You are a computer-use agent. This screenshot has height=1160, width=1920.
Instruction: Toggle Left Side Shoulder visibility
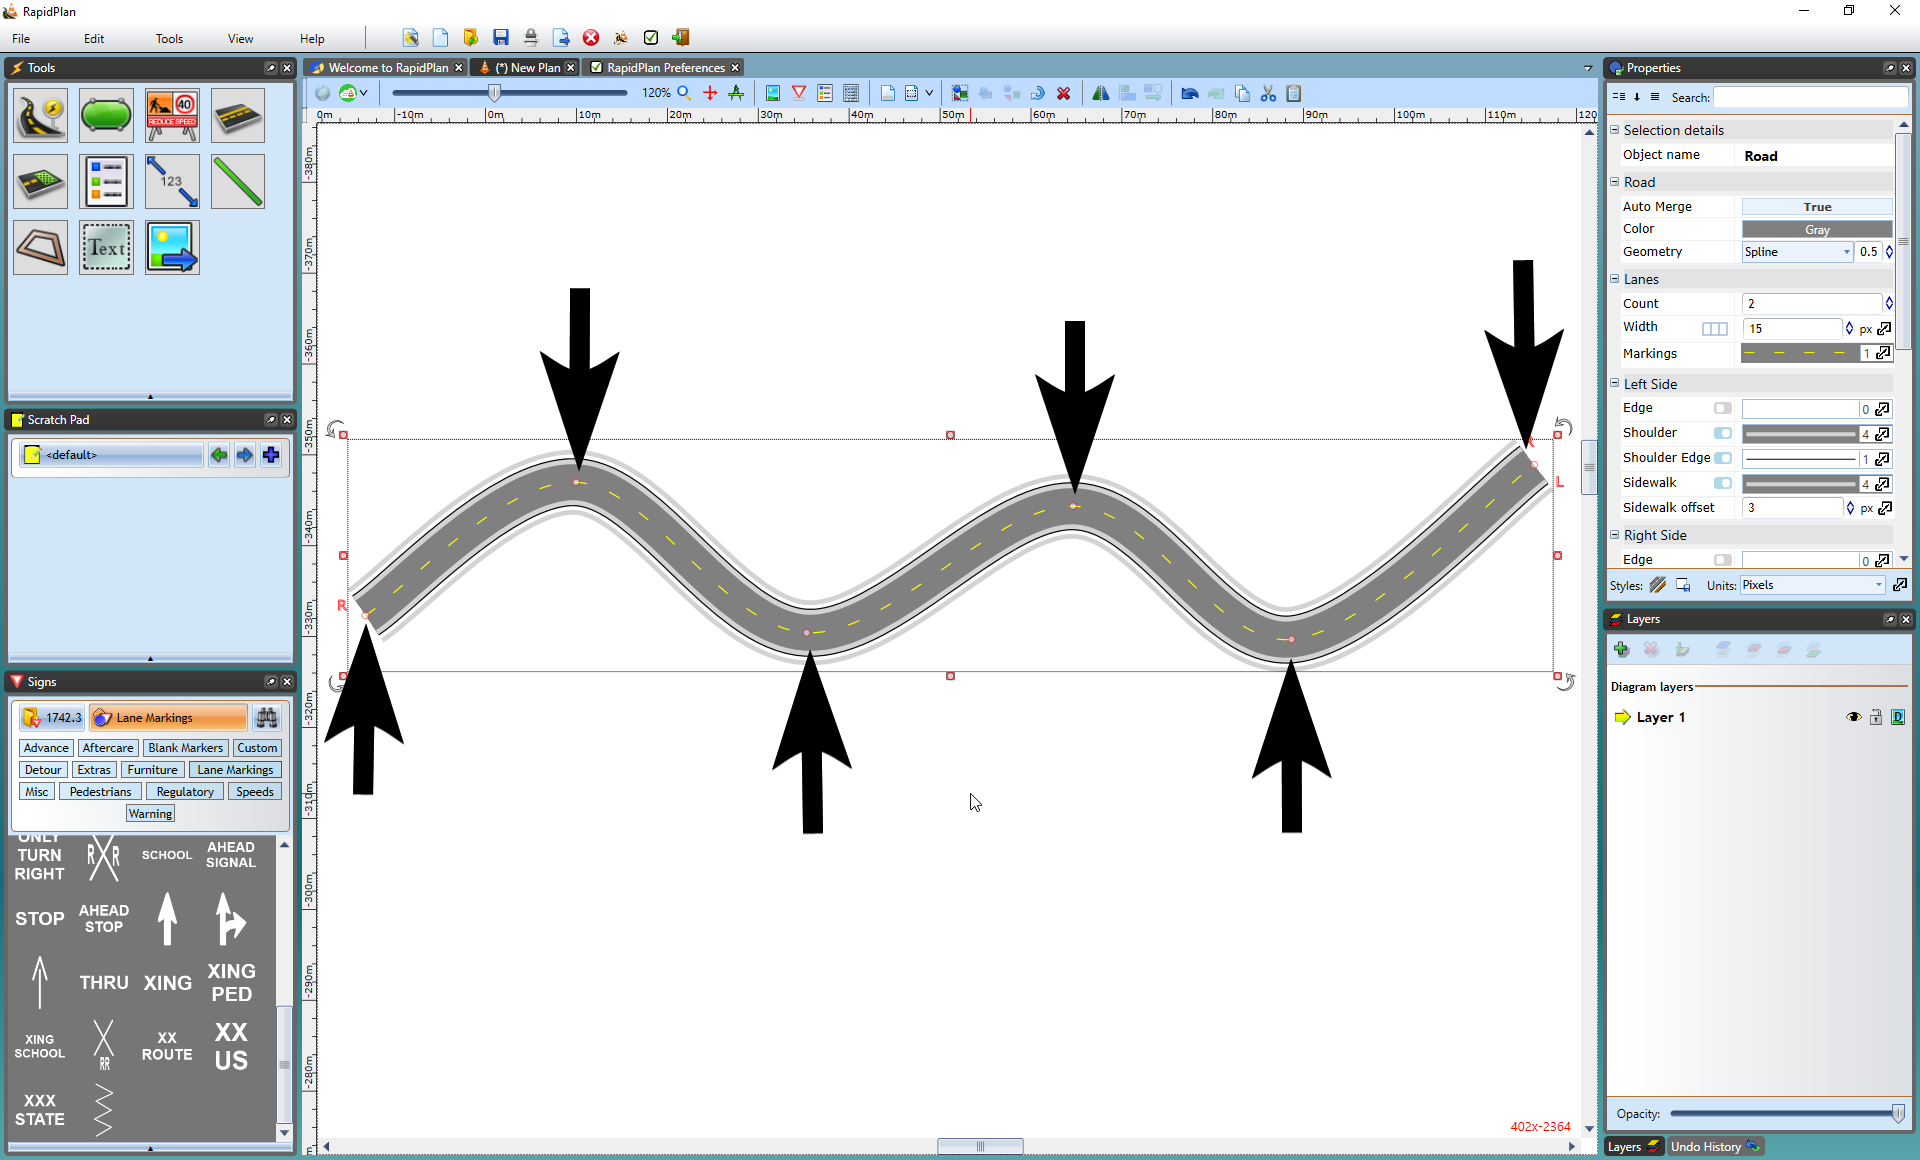[1727, 433]
